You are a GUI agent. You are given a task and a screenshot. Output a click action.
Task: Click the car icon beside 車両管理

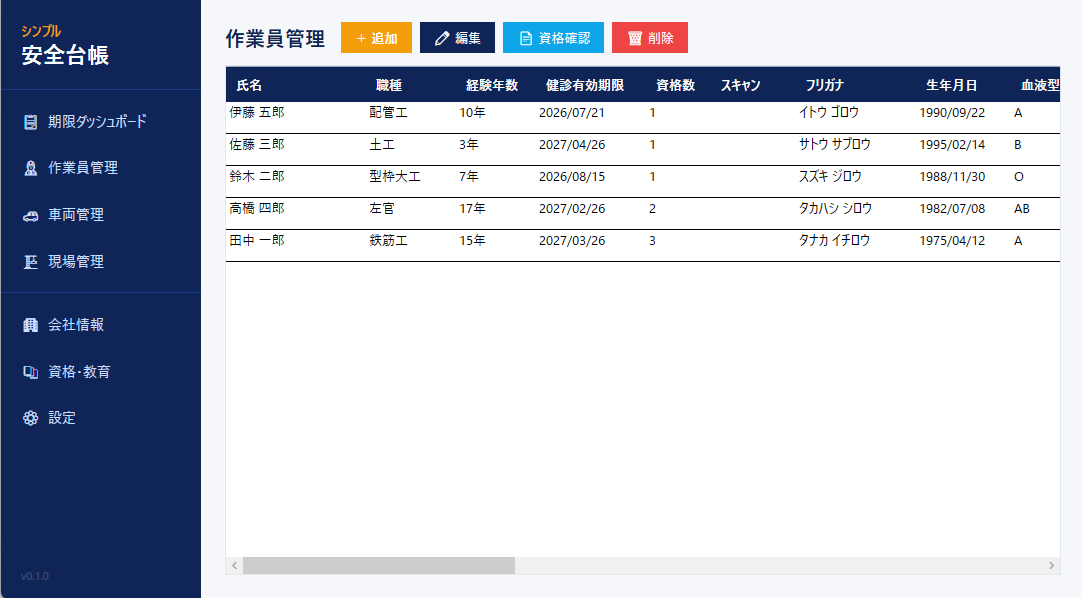click(30, 215)
